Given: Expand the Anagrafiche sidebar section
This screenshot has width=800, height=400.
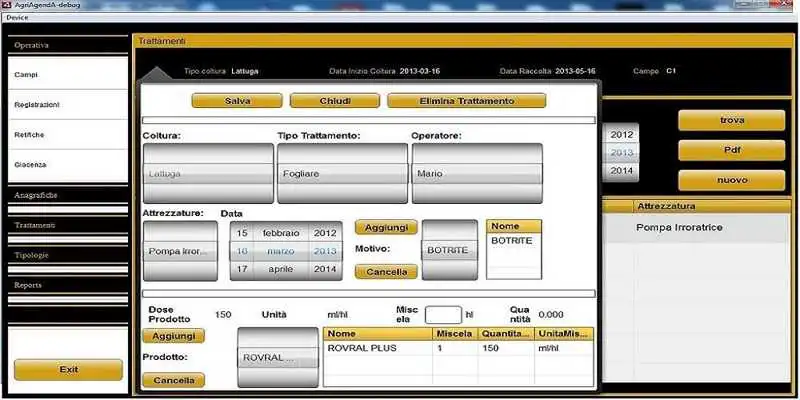Looking at the screenshot, I should coord(68,195).
